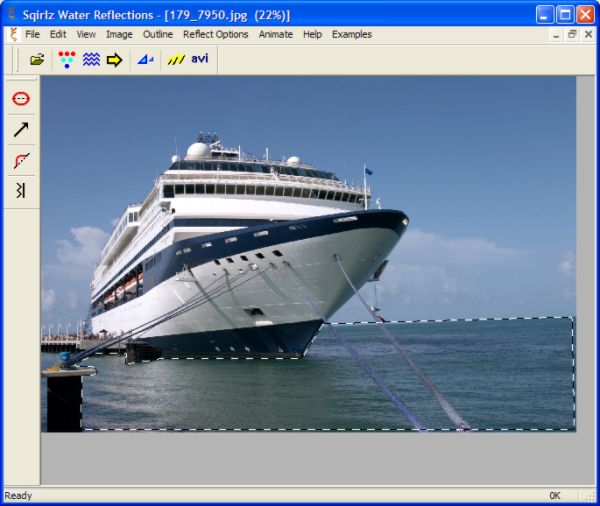600x506 pixels.
Task: Click the Sqirlz document icon in menu bar
Action: (14, 34)
